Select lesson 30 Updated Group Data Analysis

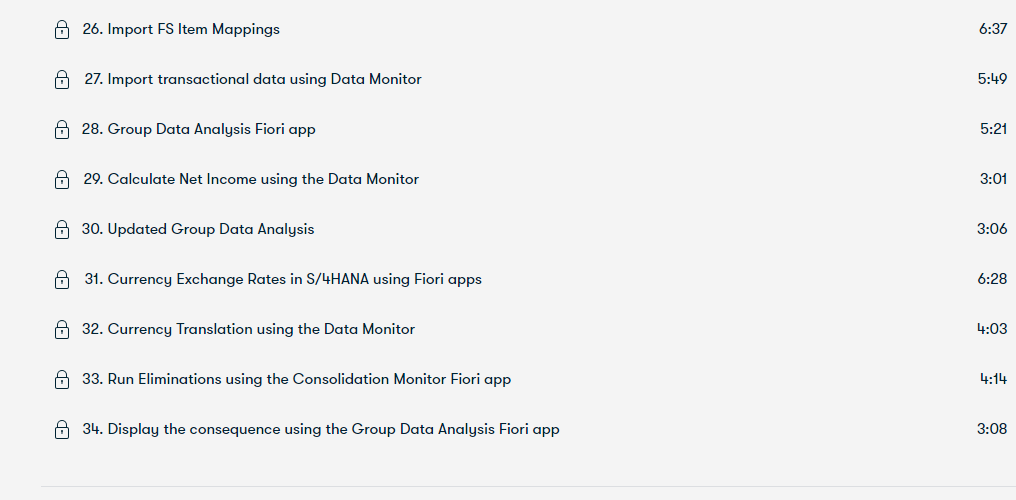pos(198,229)
